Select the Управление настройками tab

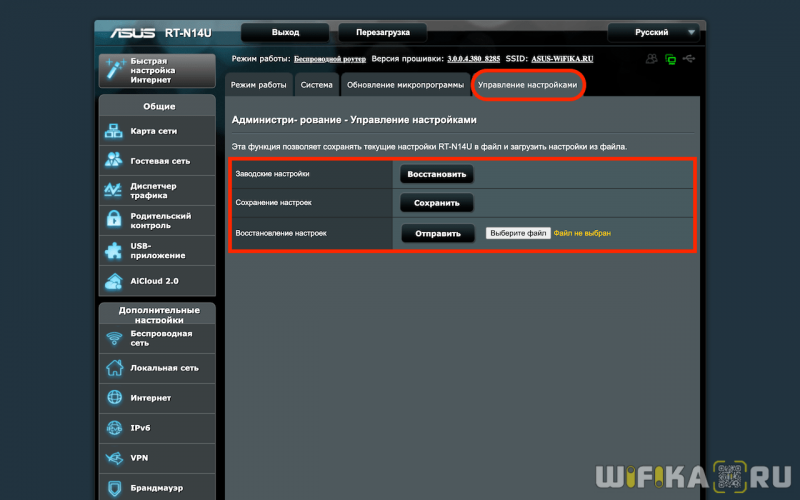coord(528,85)
